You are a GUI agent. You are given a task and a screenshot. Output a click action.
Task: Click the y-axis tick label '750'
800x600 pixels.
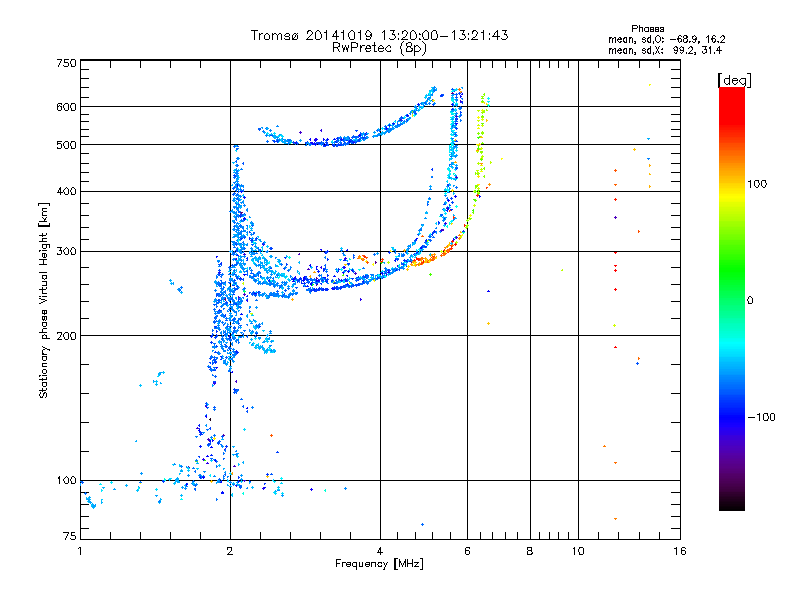pos(66,63)
